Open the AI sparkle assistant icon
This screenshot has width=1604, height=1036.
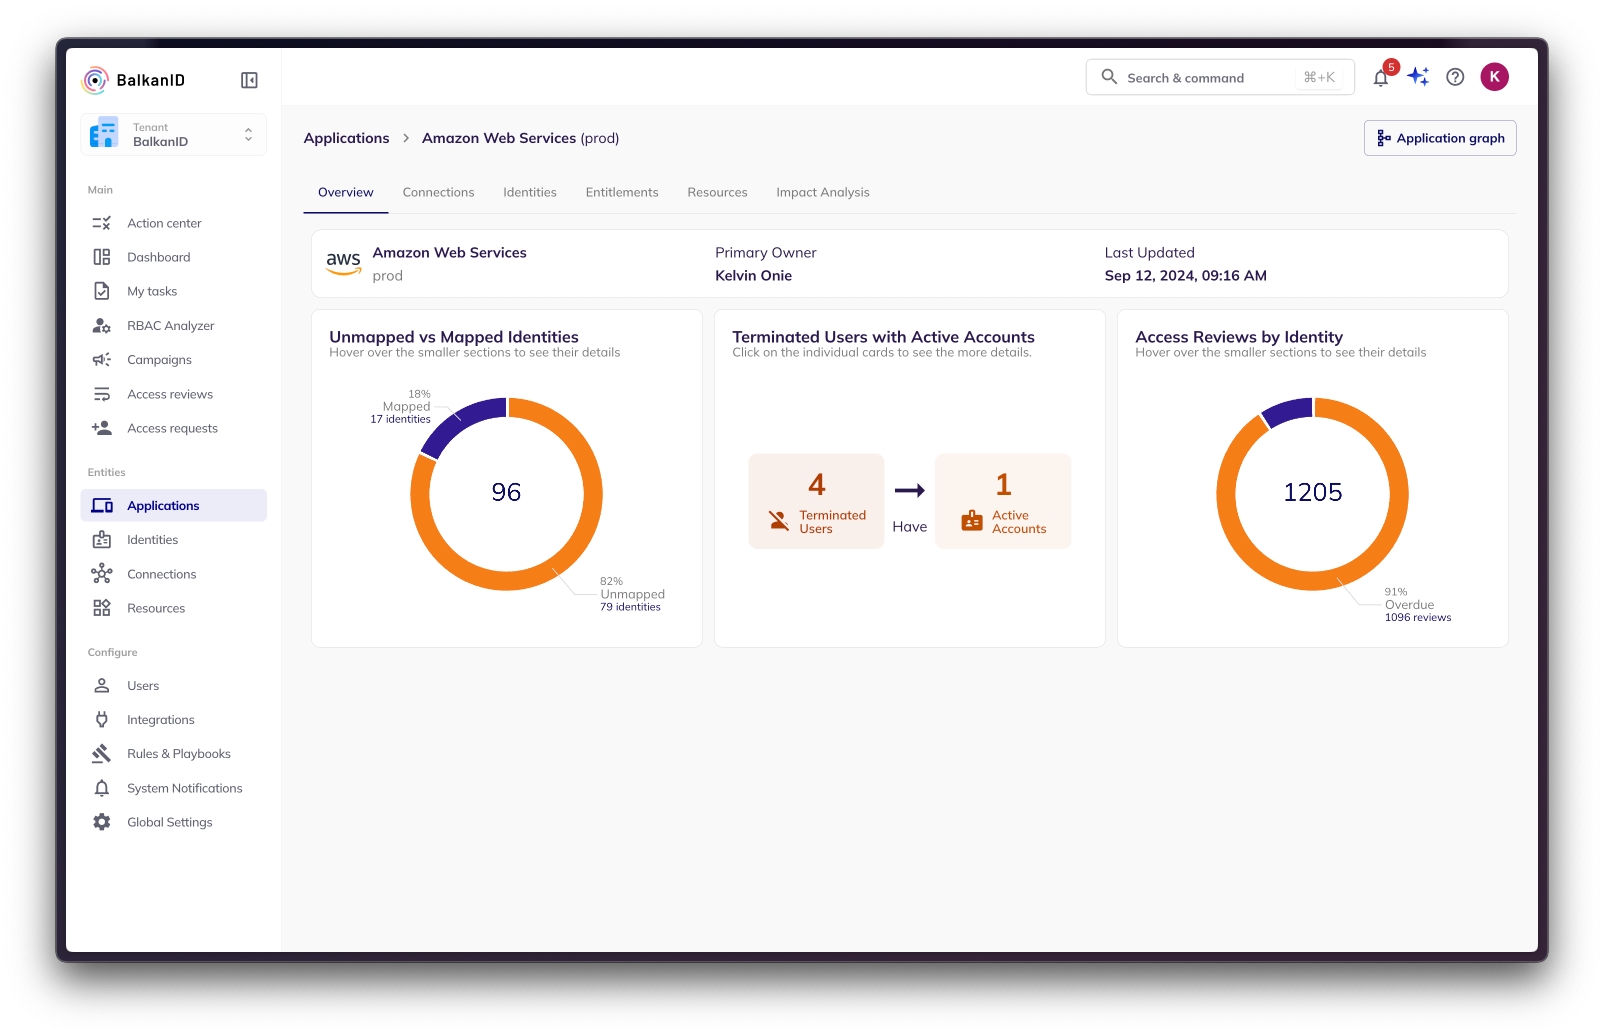point(1418,77)
